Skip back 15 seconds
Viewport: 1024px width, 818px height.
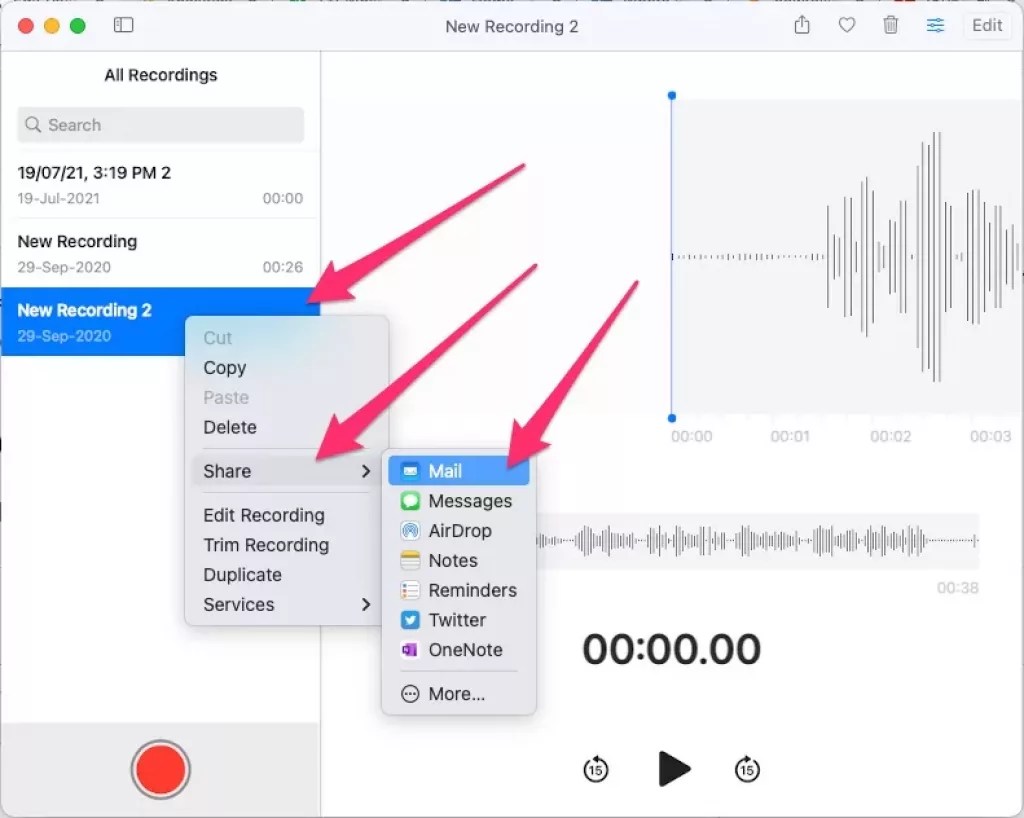[595, 769]
